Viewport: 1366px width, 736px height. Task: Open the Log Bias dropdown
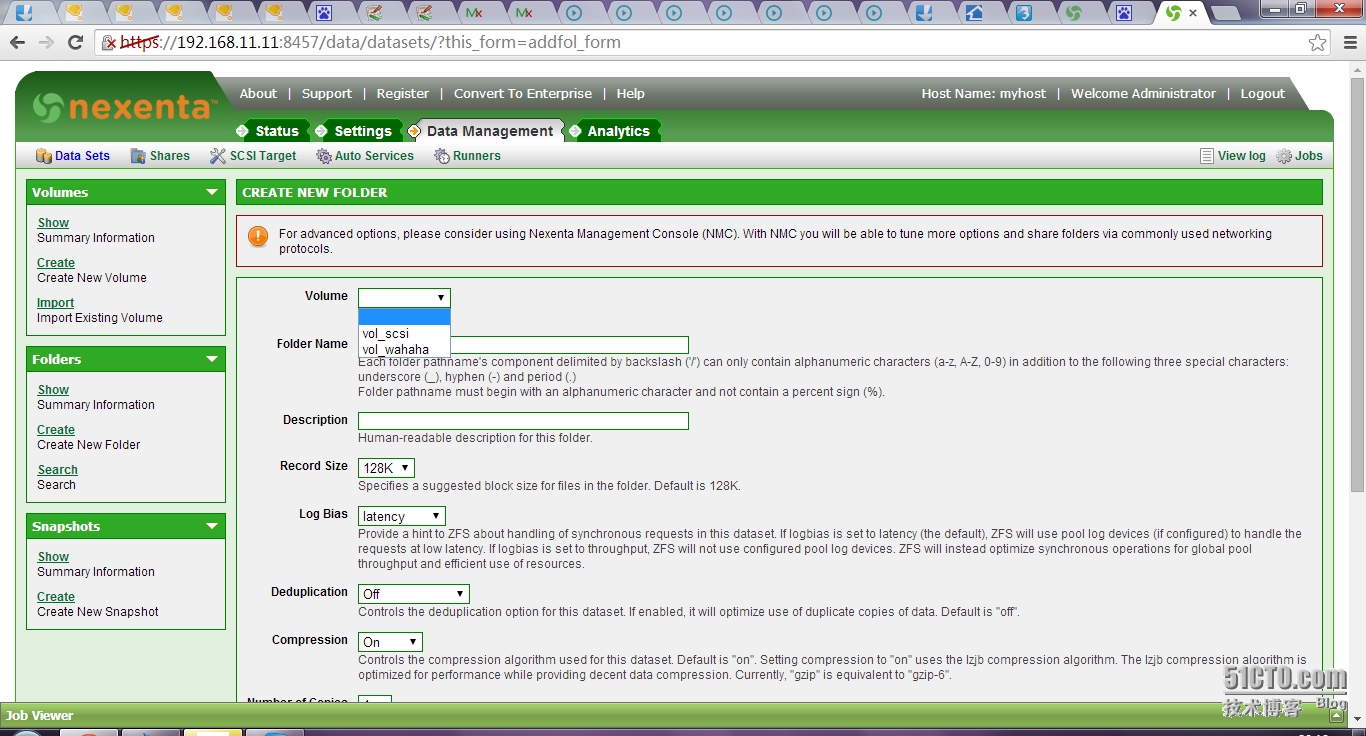tap(401, 516)
